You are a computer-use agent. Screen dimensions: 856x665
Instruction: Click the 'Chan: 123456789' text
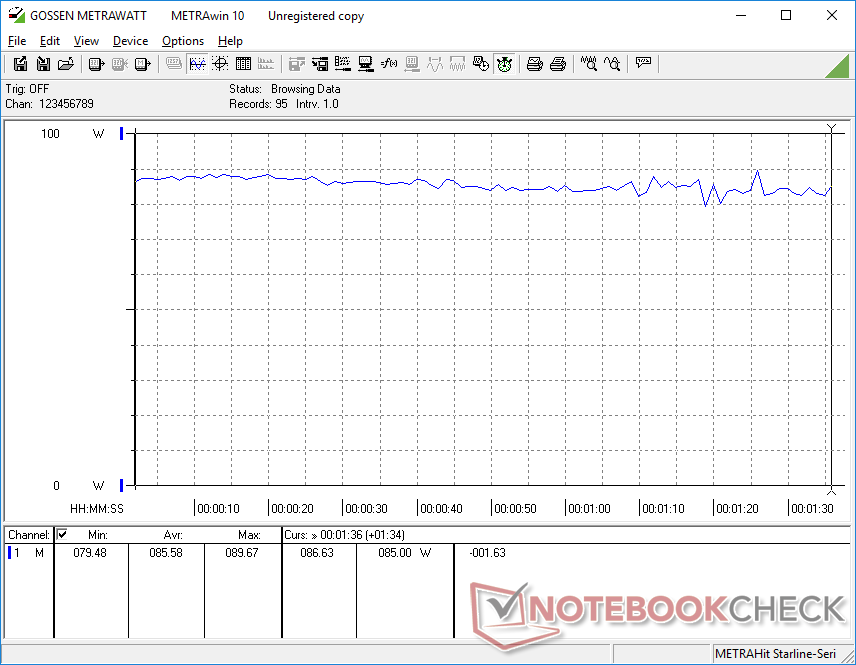(50, 104)
